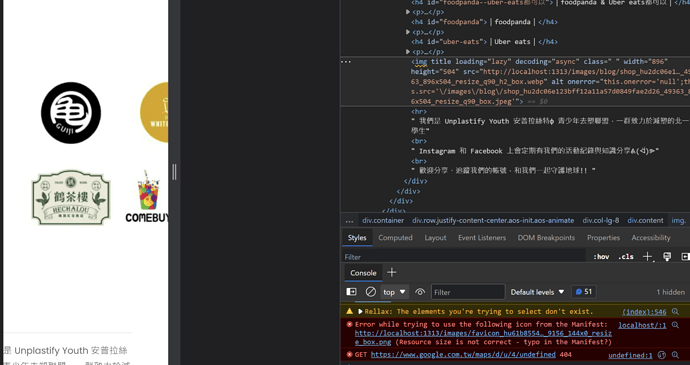This screenshot has height=365, width=690.
Task: Clear the console with the ban icon
Action: click(371, 292)
